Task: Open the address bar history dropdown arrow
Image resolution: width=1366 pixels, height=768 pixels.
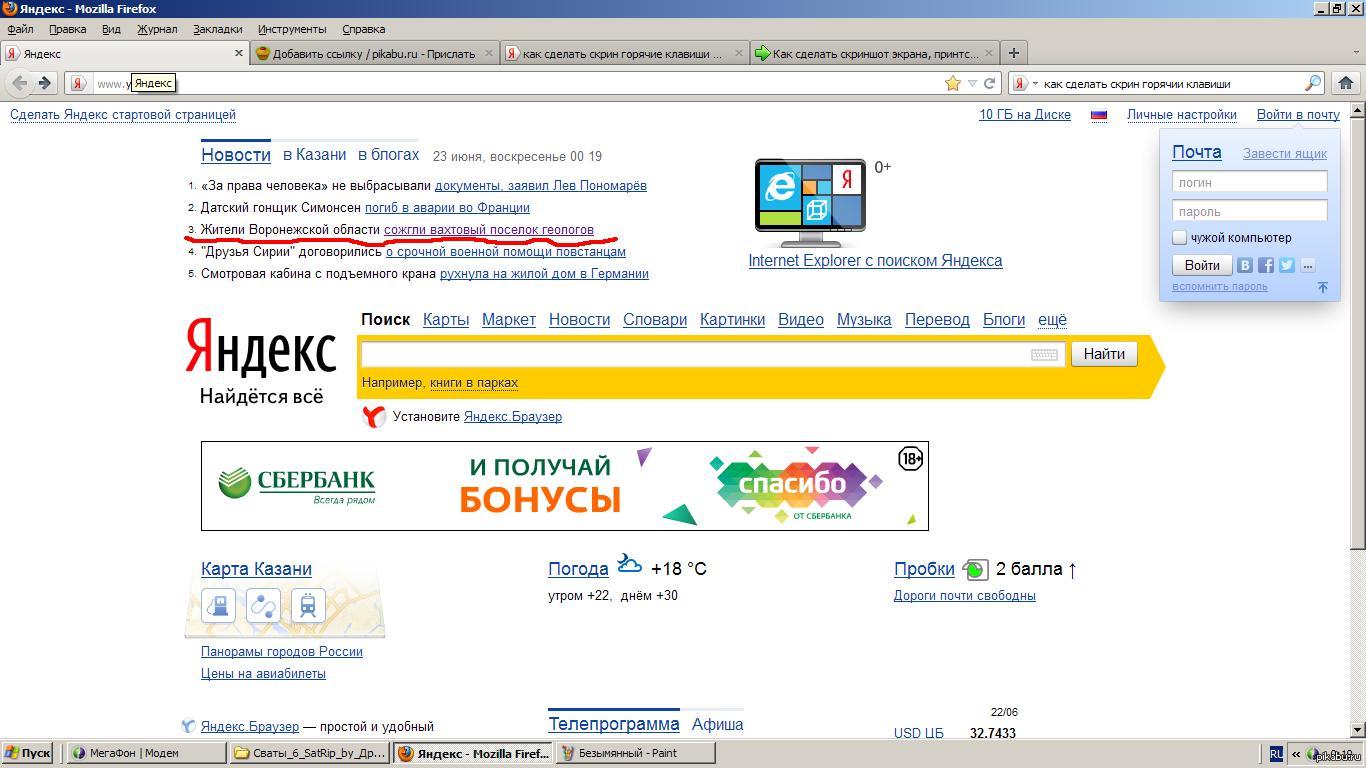Action: tap(971, 83)
